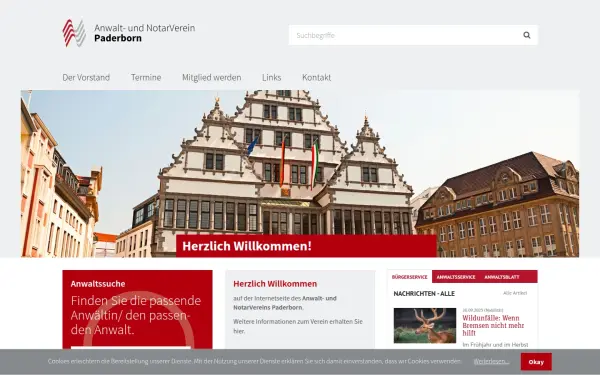The image size is (600, 375).
Task: Open the Kontakt menu item
Action: (x=316, y=77)
